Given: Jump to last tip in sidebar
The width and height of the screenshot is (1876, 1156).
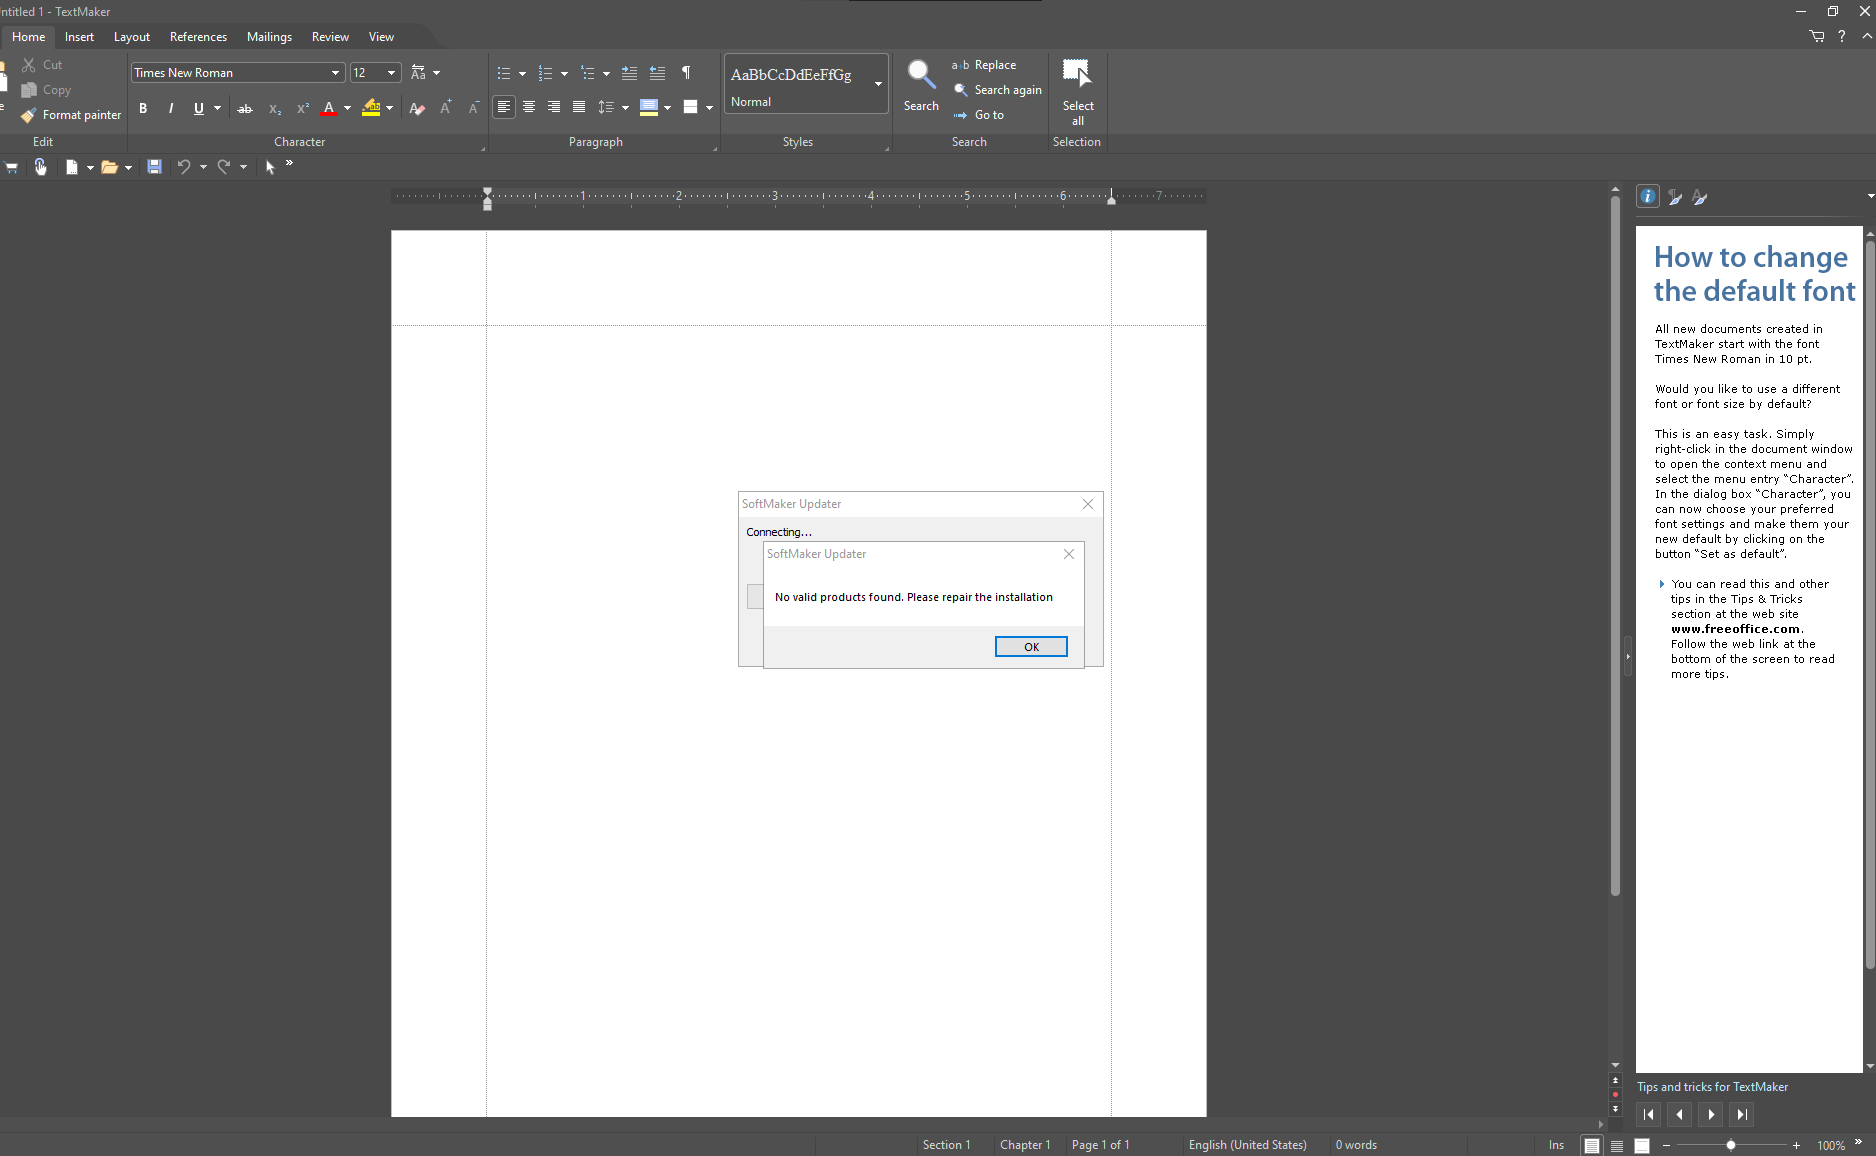Looking at the screenshot, I should [x=1742, y=1114].
